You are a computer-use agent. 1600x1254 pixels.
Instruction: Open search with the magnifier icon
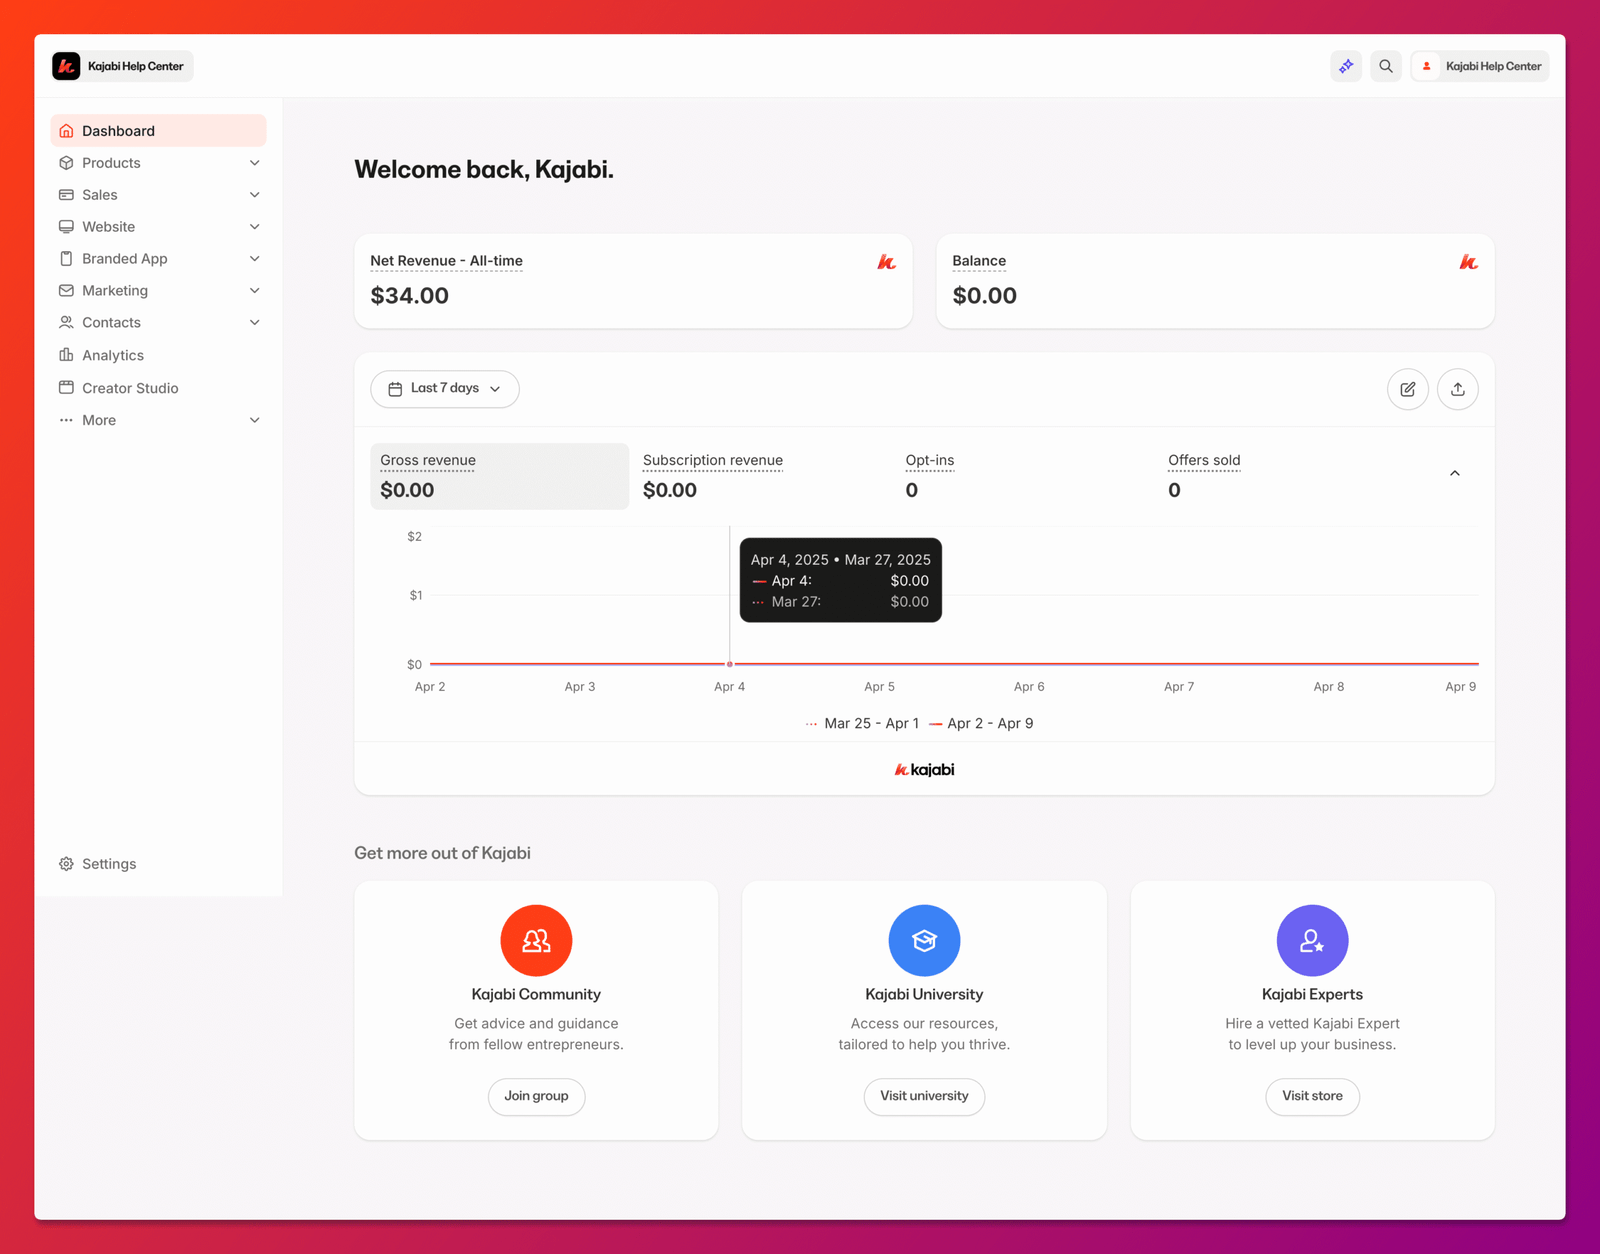pos(1386,66)
